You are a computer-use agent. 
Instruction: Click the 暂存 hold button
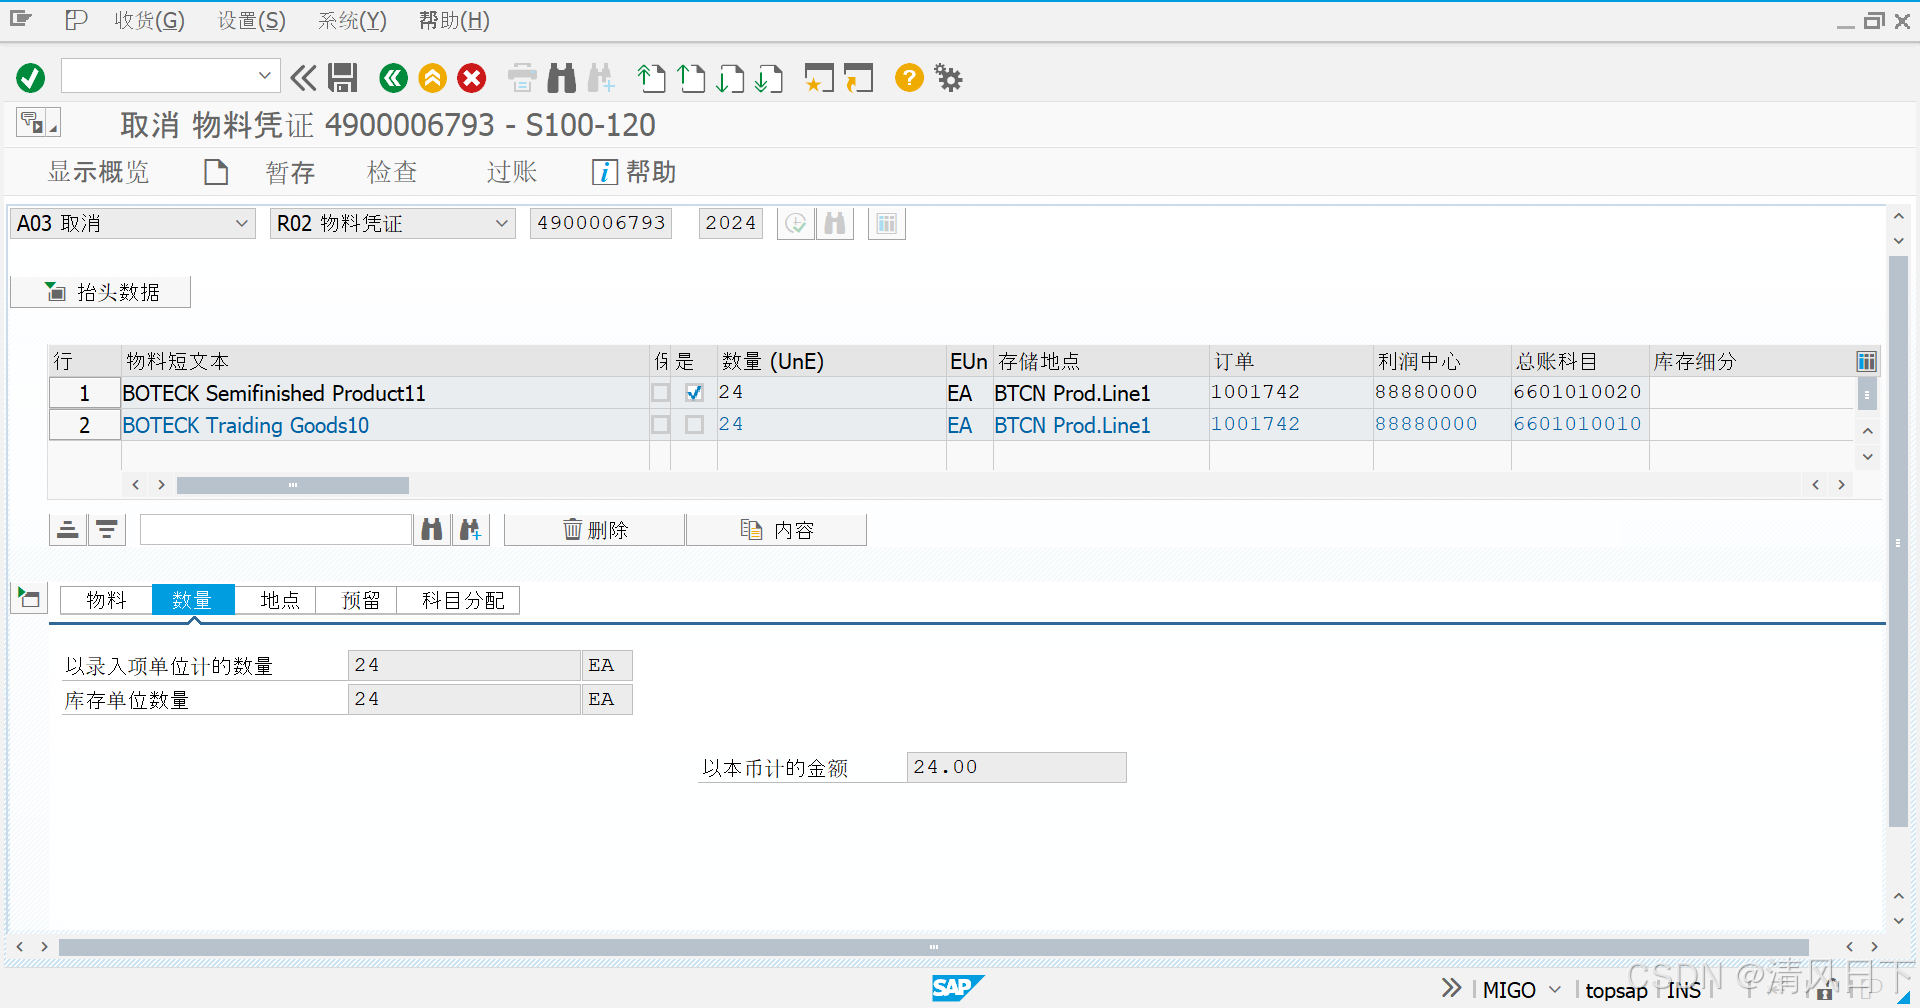(x=290, y=172)
